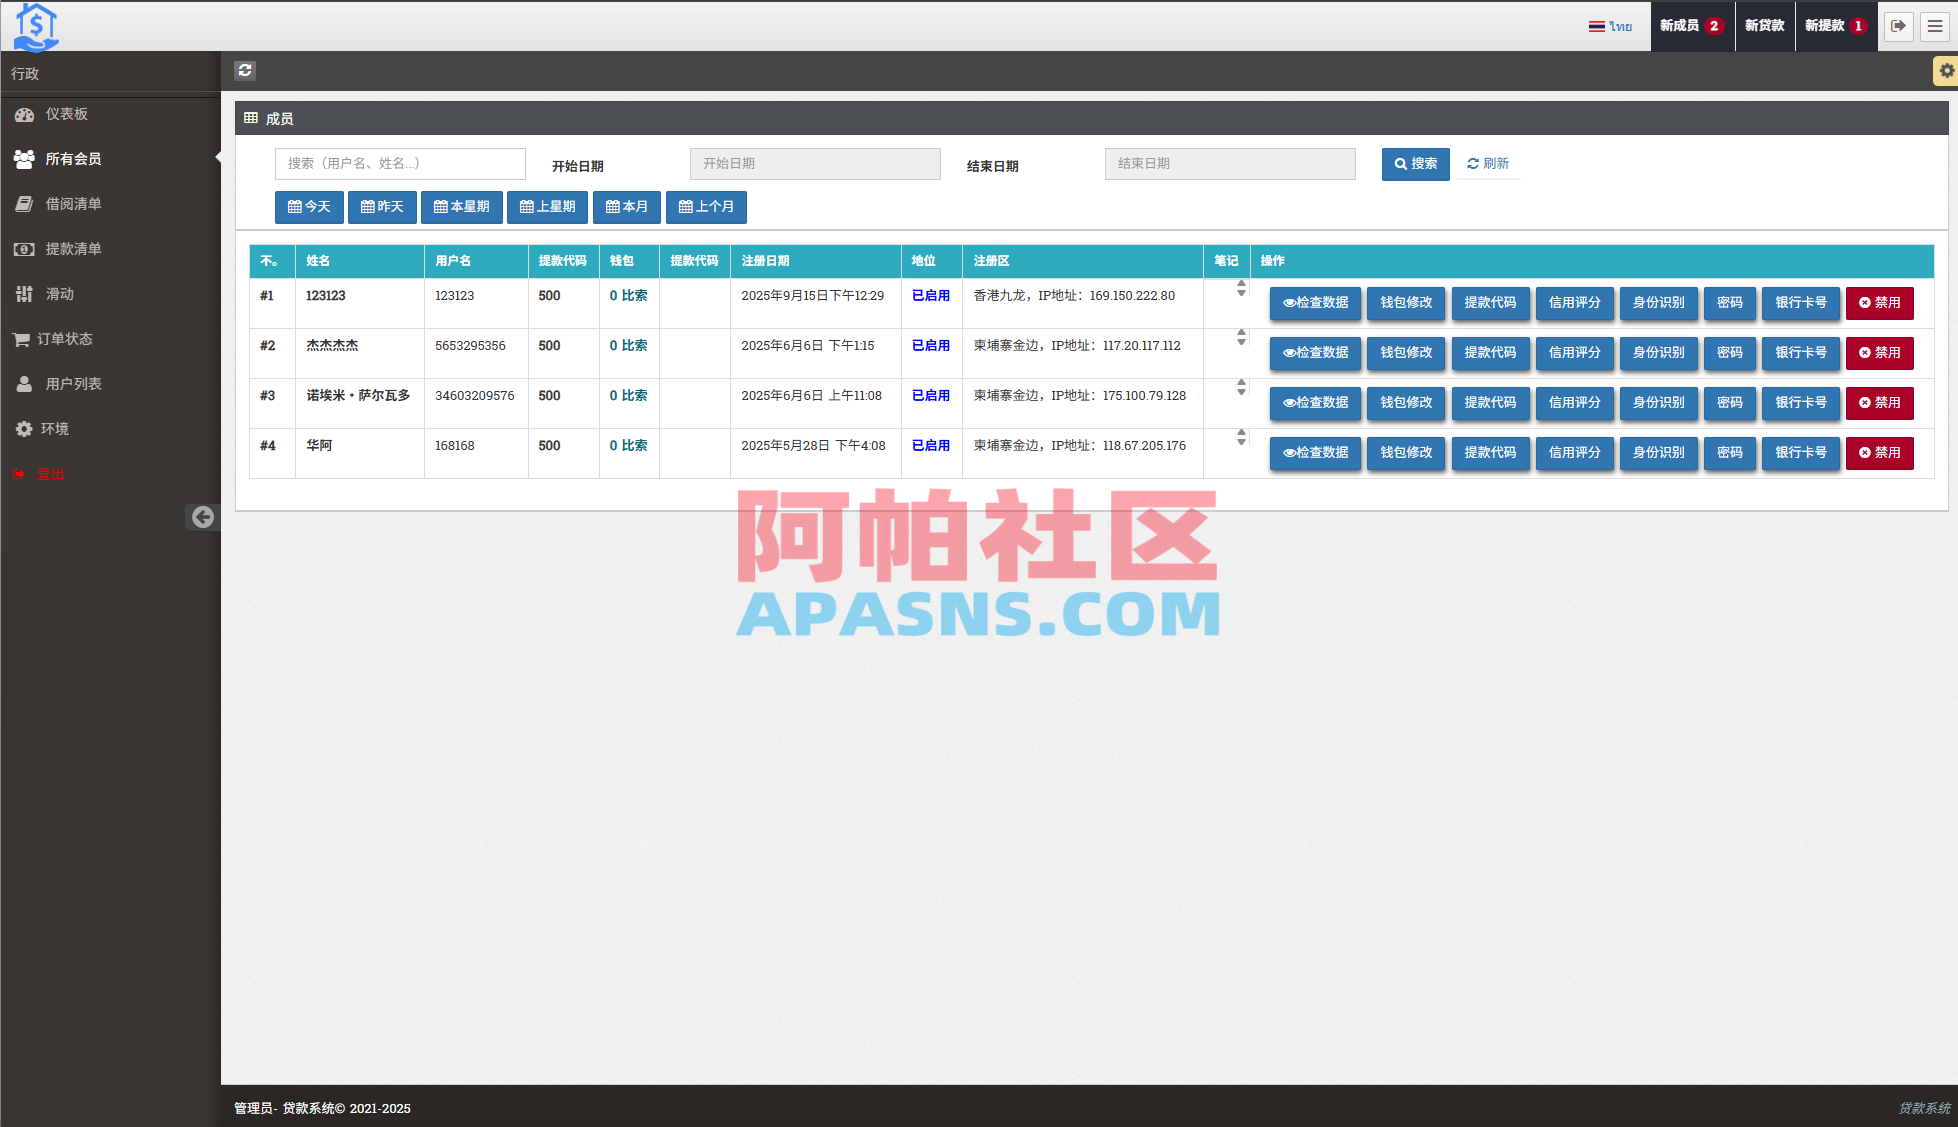
Task: Click the refresh icon in the top toolbar
Action: (x=244, y=70)
